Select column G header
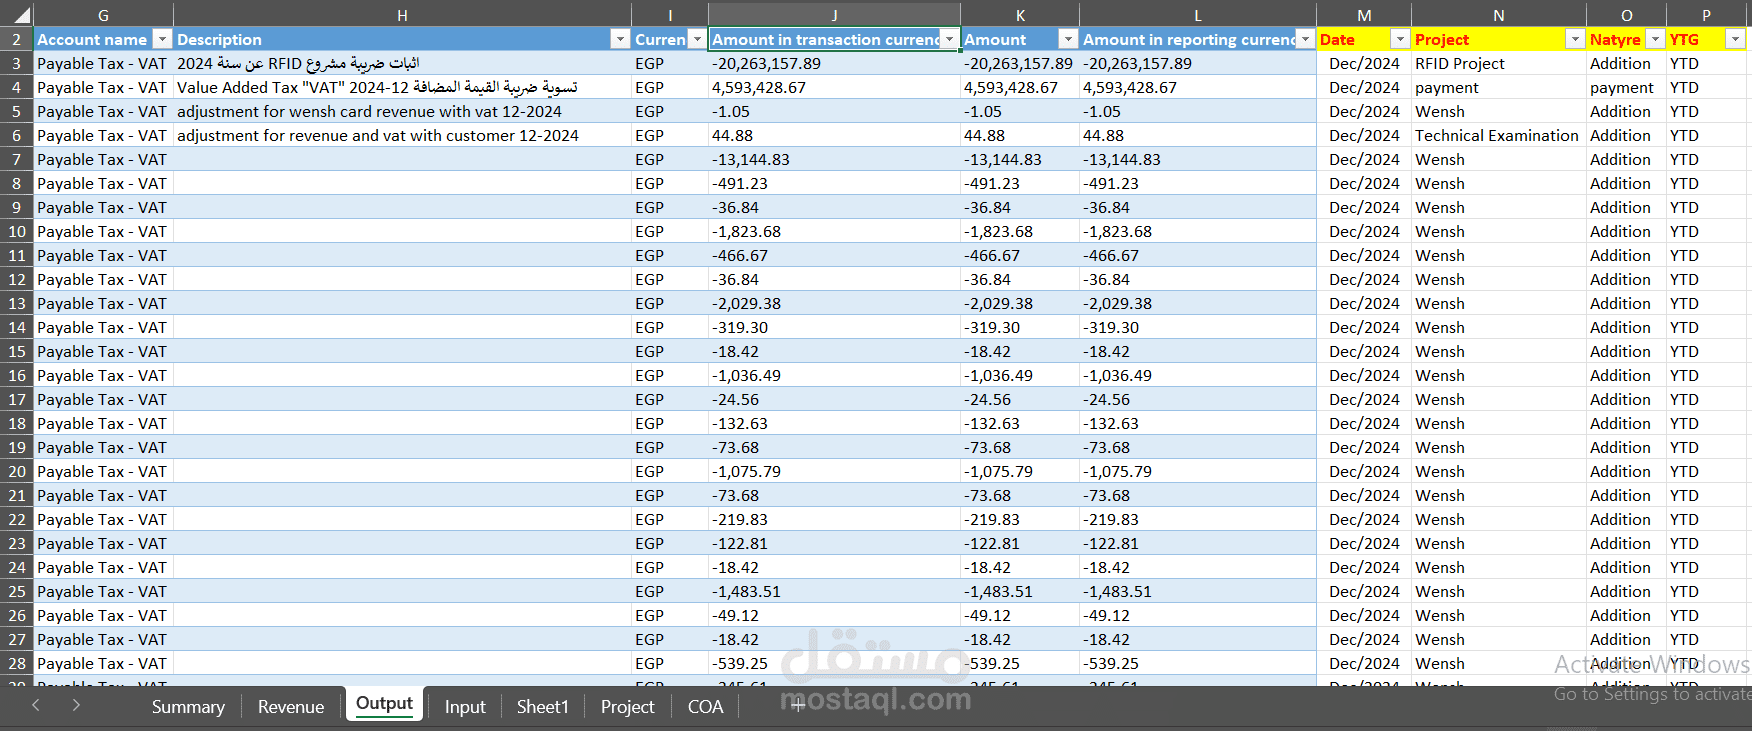This screenshot has height=731, width=1752. (103, 15)
